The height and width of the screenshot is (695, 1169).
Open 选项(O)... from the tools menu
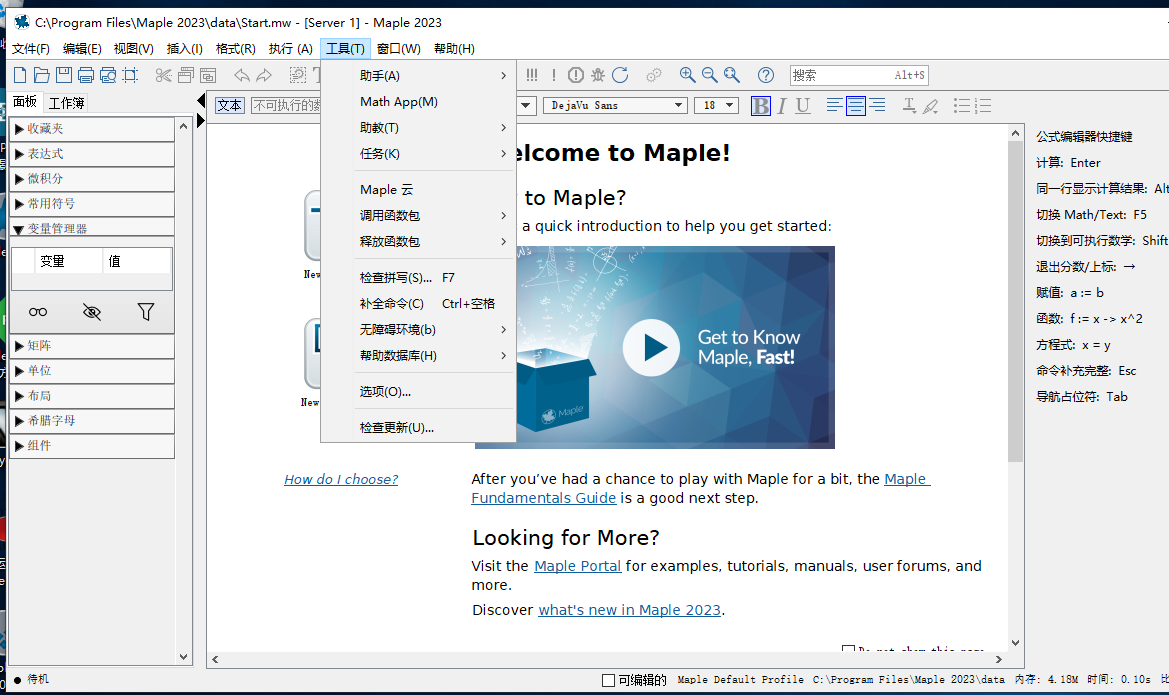418,391
